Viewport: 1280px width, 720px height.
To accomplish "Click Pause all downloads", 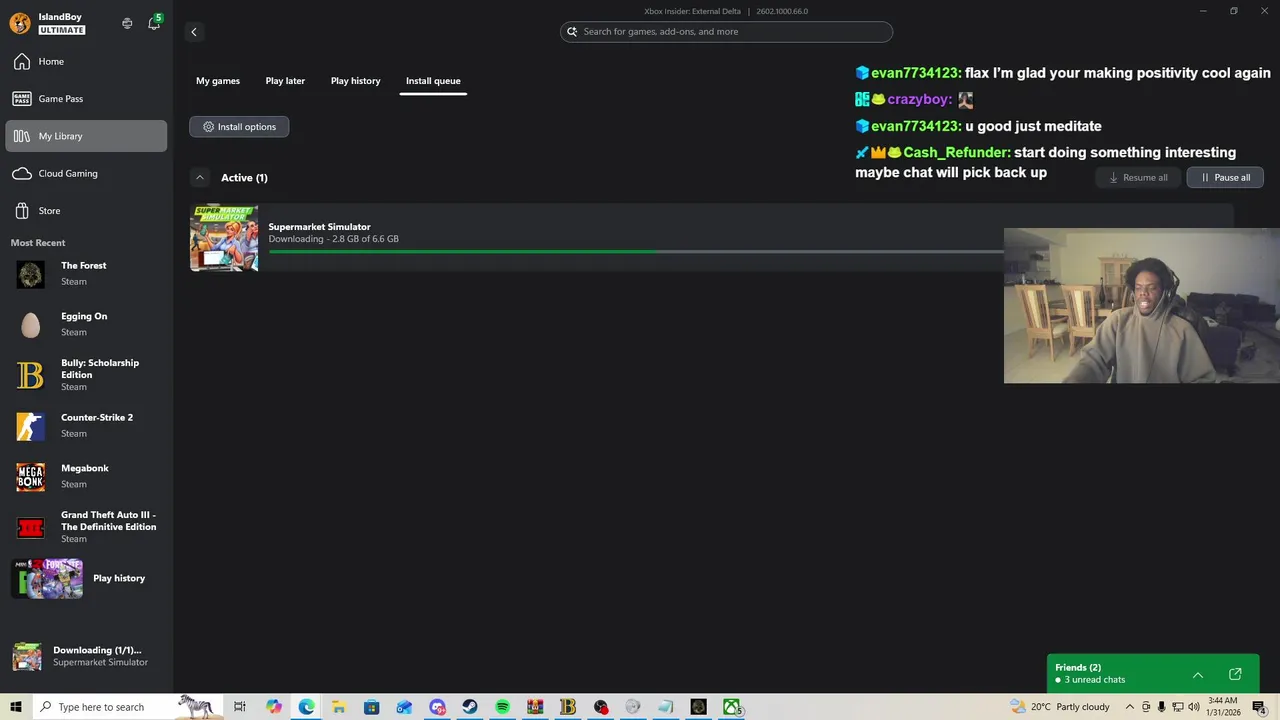I will (x=1225, y=178).
